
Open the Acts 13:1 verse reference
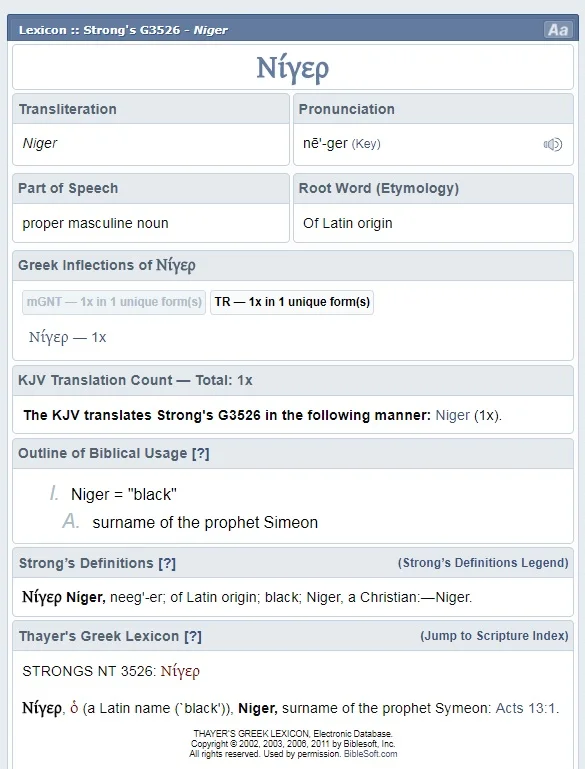coord(526,708)
